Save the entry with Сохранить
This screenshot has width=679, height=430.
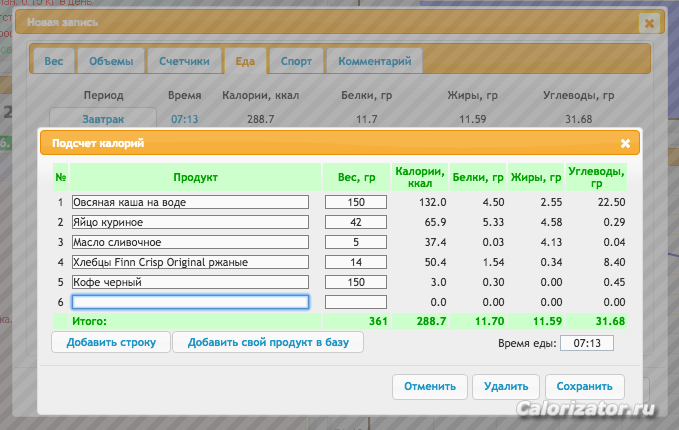pyautogui.click(x=584, y=386)
